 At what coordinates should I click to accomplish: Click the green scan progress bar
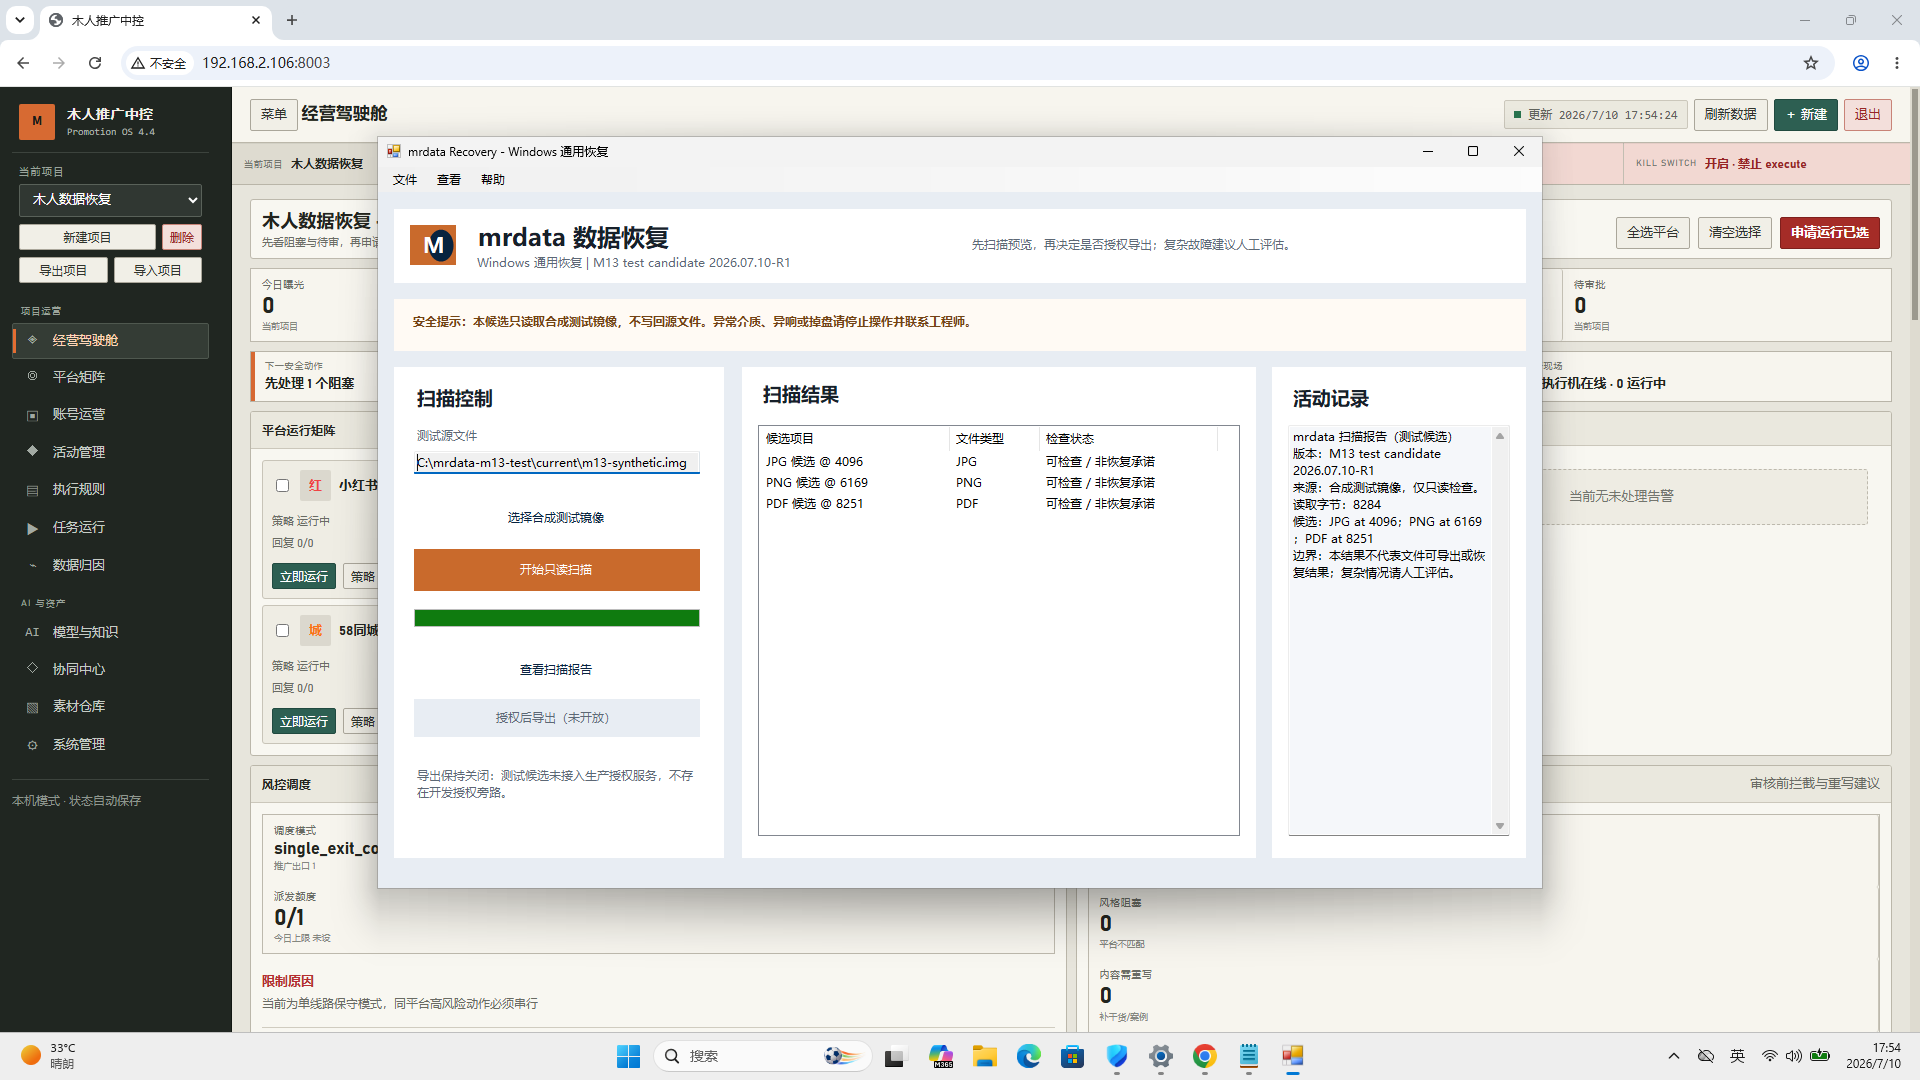557,618
